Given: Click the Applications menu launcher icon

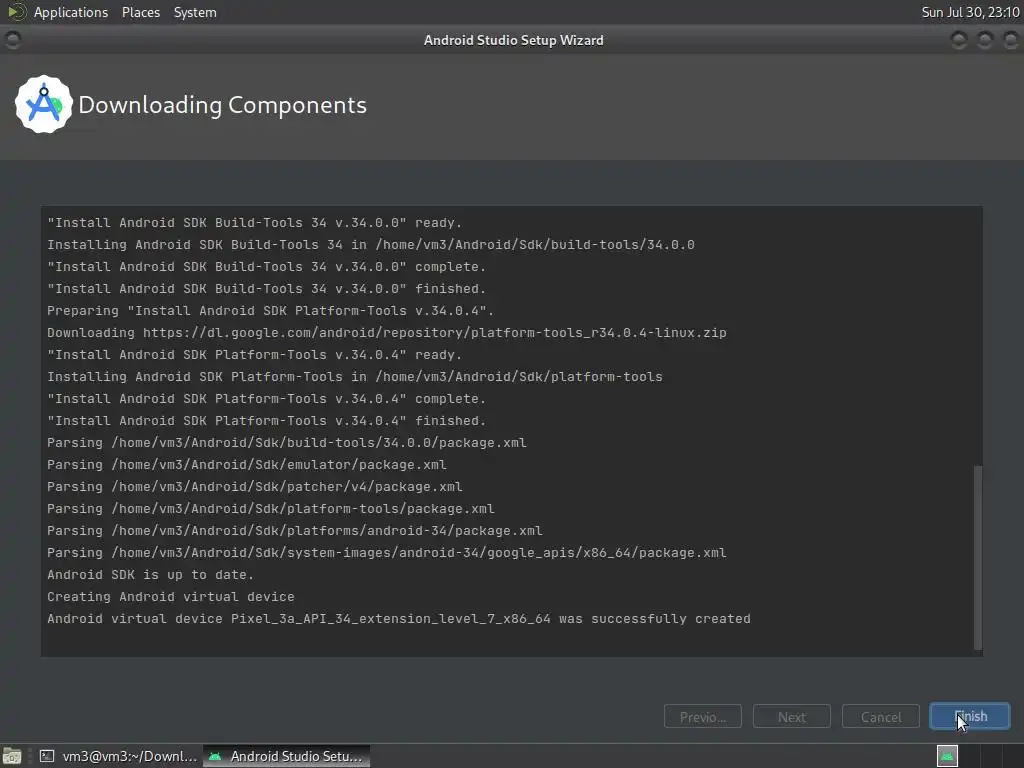Looking at the screenshot, I should pyautogui.click(x=16, y=12).
